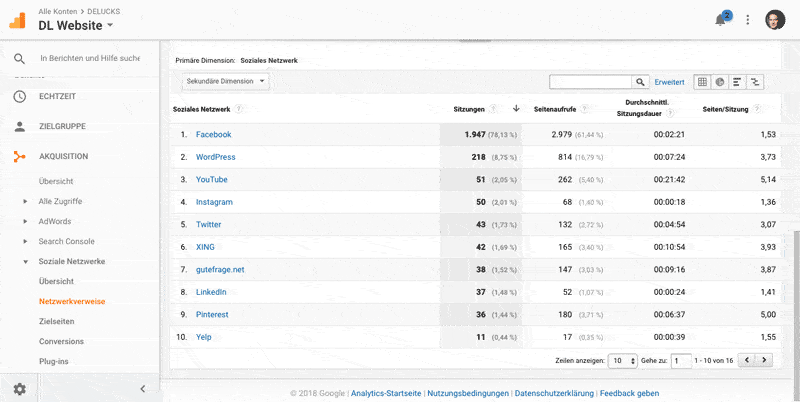
Task: Open the user account avatar
Action: coord(774,20)
